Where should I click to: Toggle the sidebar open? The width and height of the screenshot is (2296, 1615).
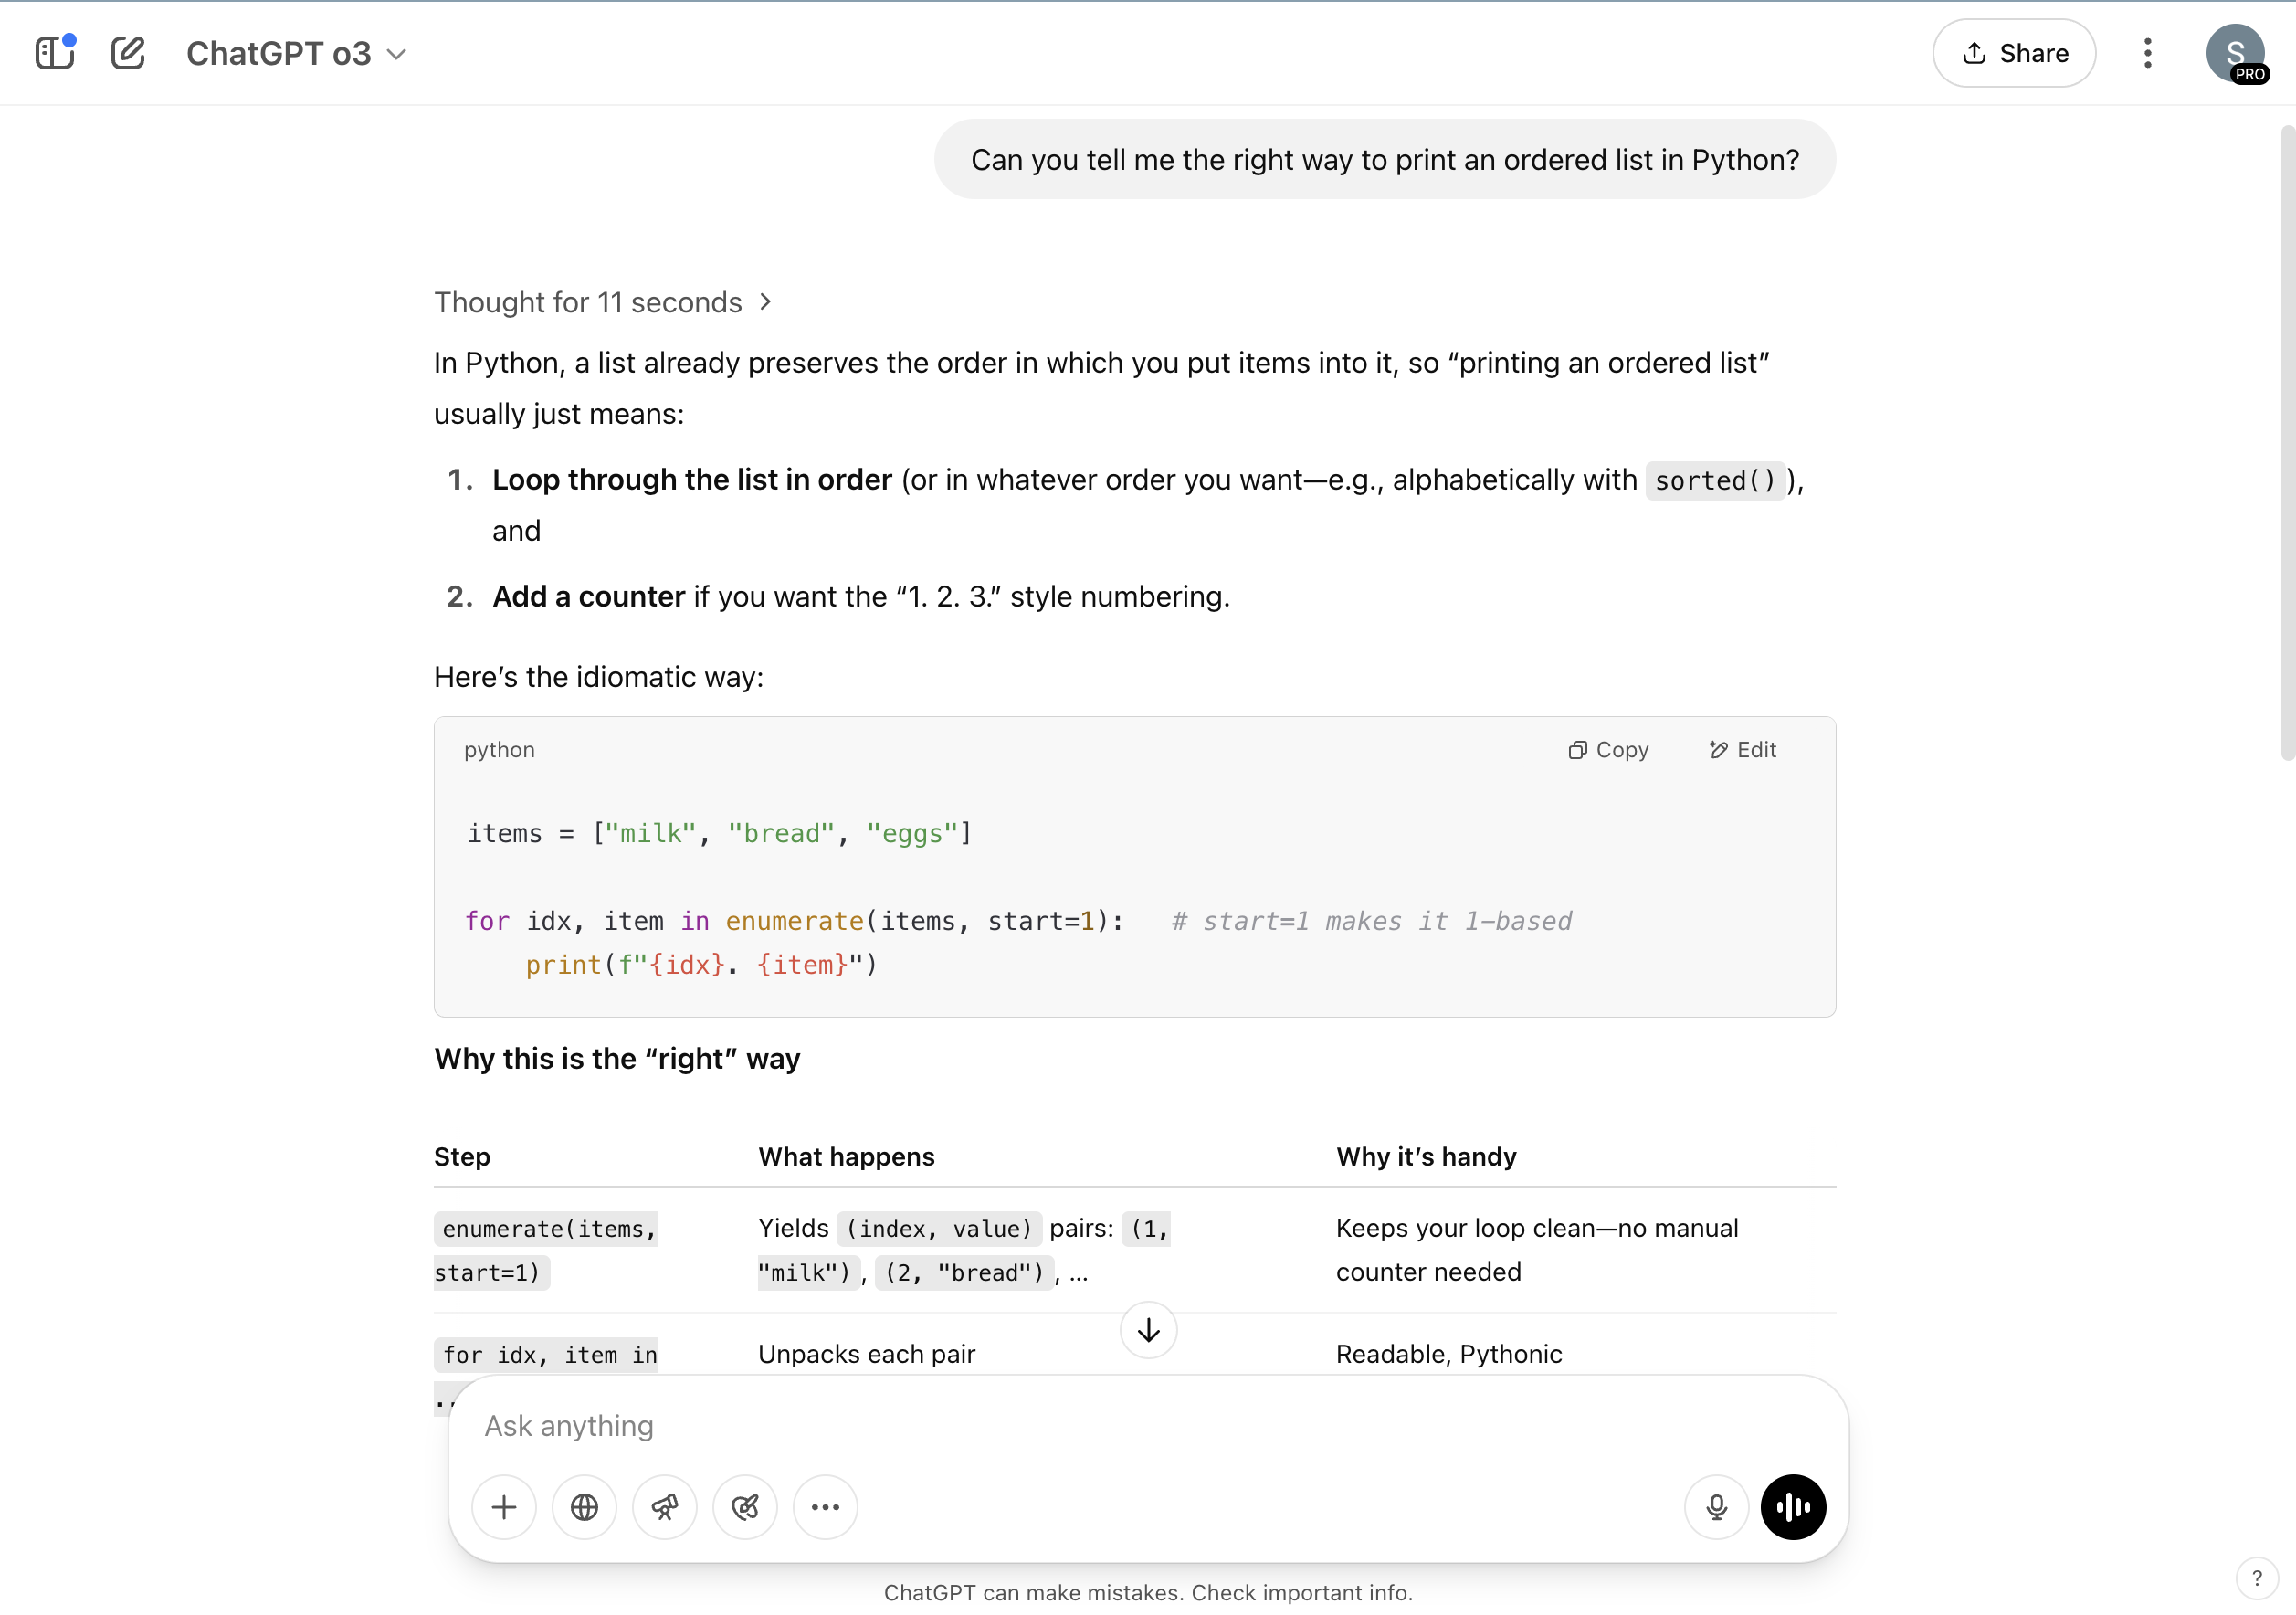point(55,53)
